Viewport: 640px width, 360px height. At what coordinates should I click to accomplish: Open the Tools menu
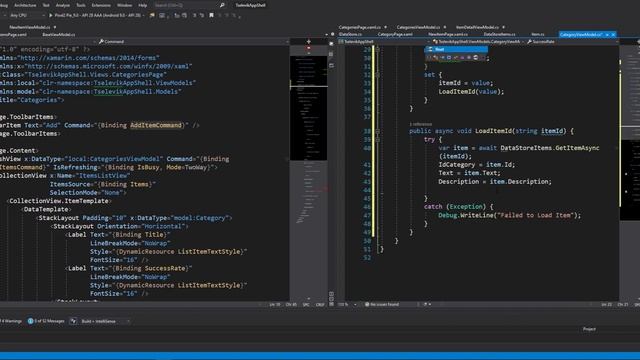(x=81, y=5)
